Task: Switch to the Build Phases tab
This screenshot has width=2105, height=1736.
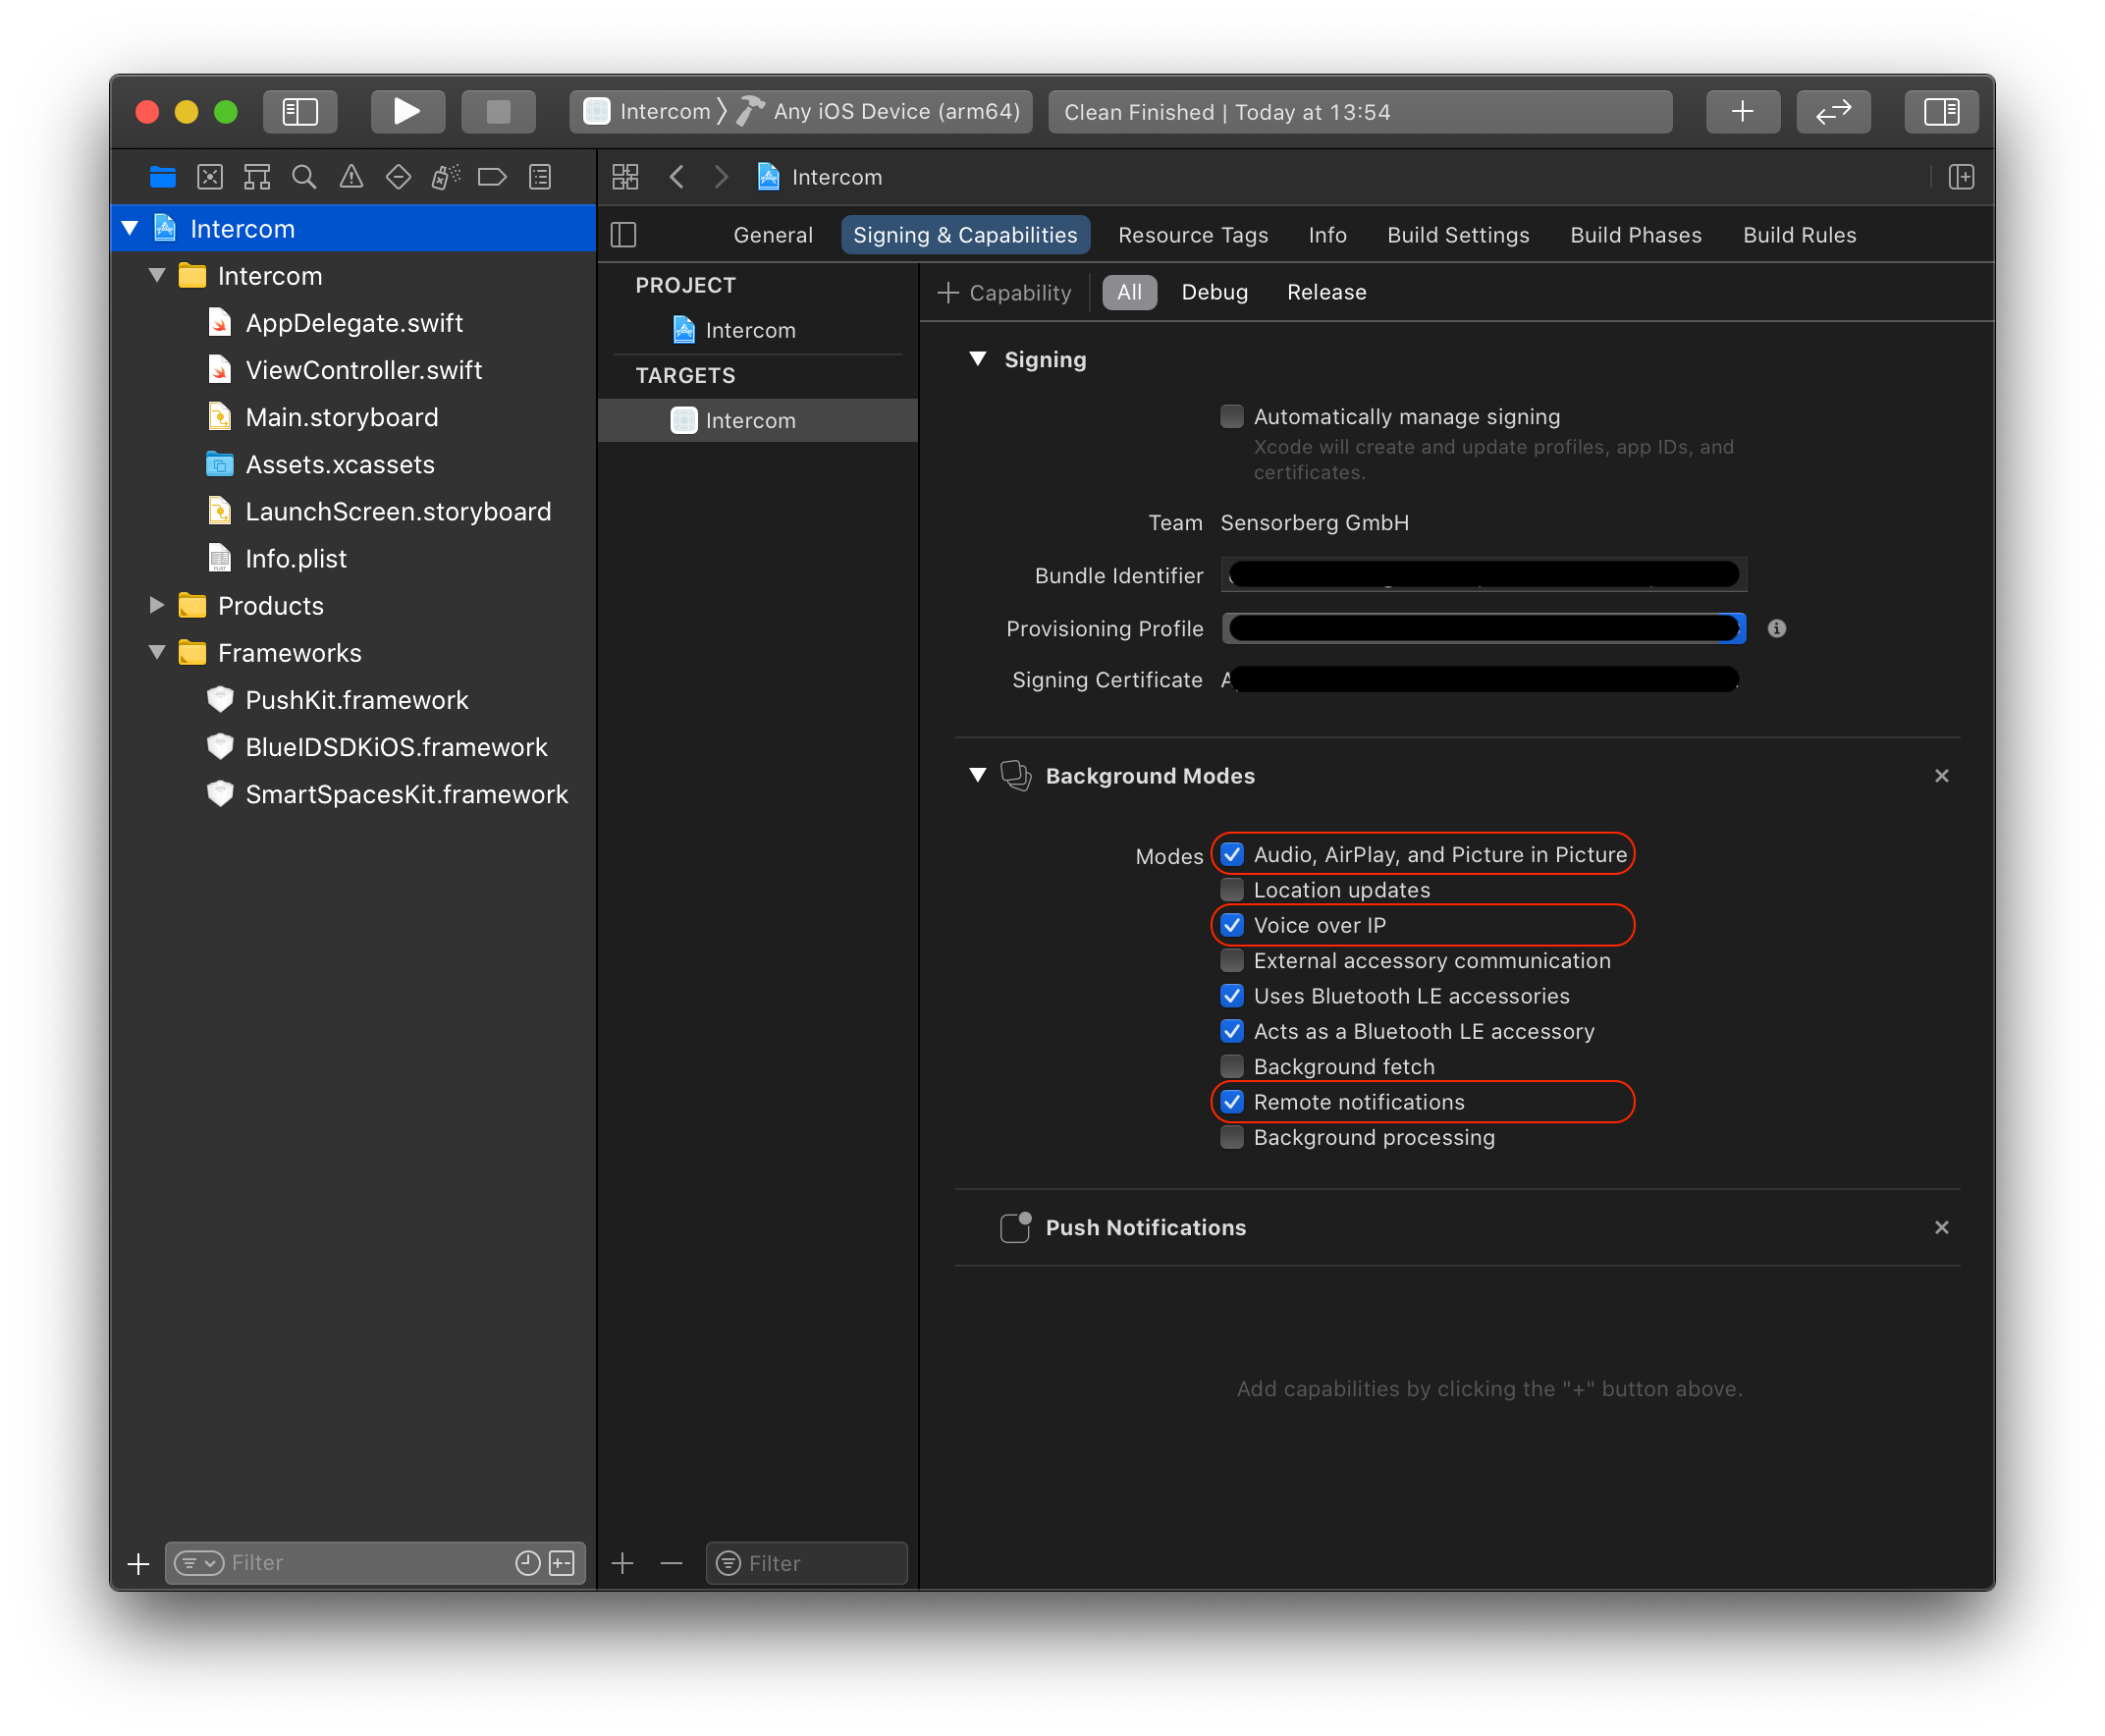Action: 1636,235
